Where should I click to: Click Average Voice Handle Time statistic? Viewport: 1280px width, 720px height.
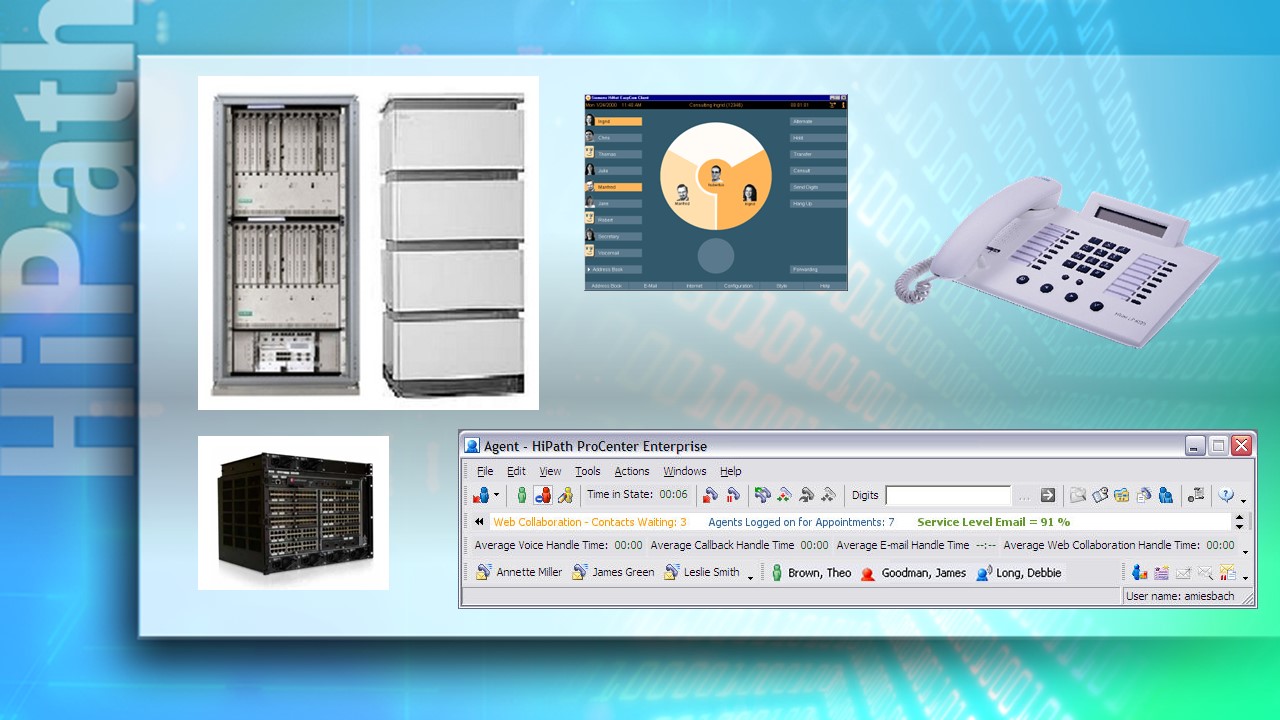[558, 545]
